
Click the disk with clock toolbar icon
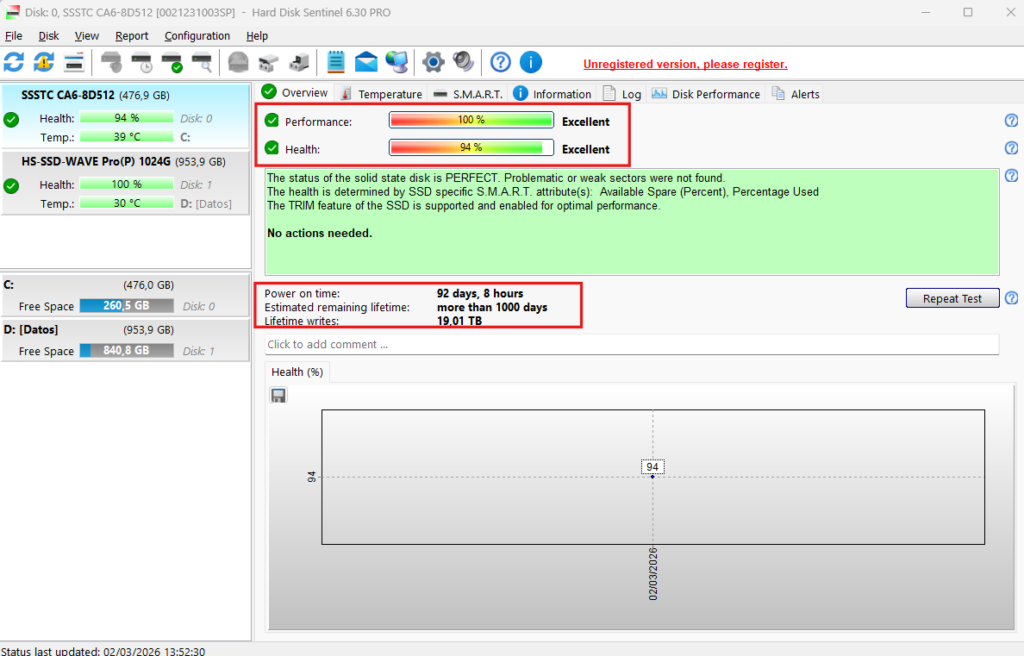coord(141,62)
